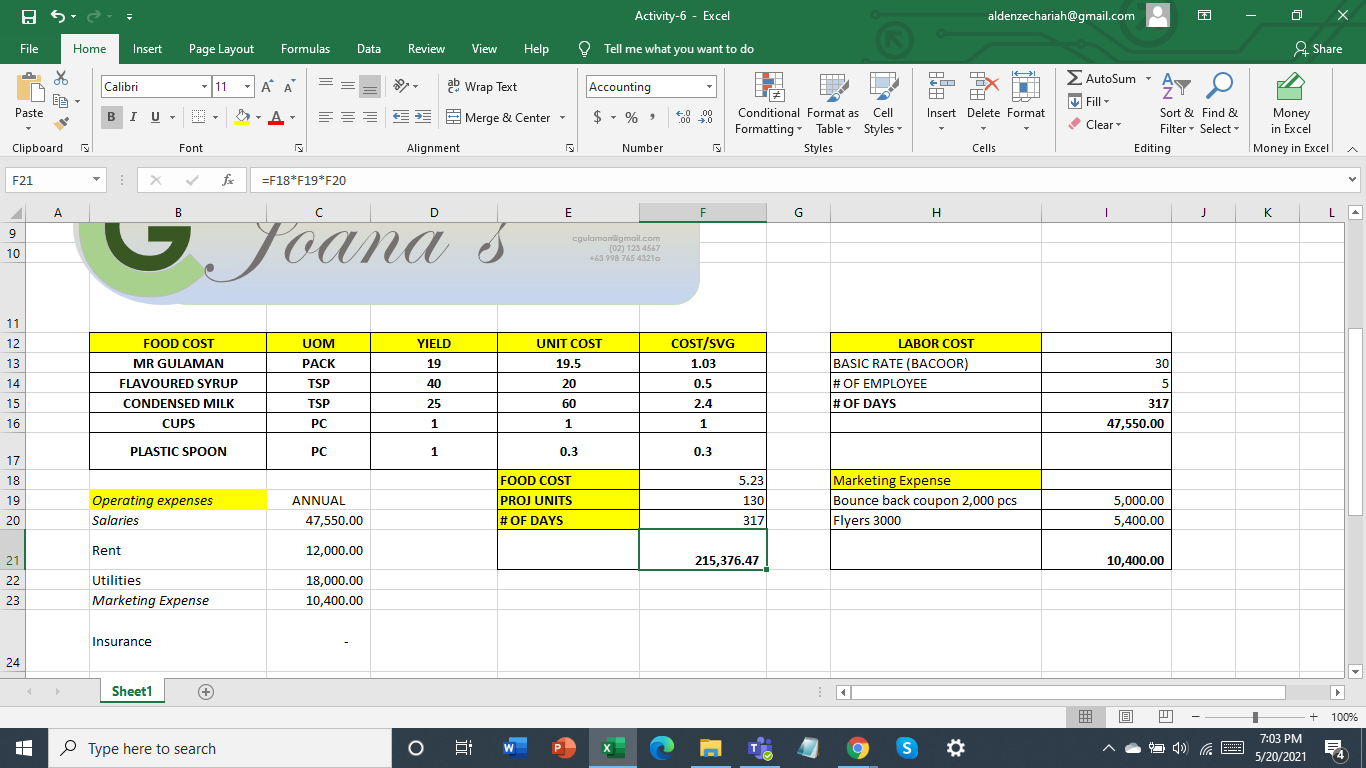
Task: Expand the formula bar chevron
Action: coord(1353,180)
